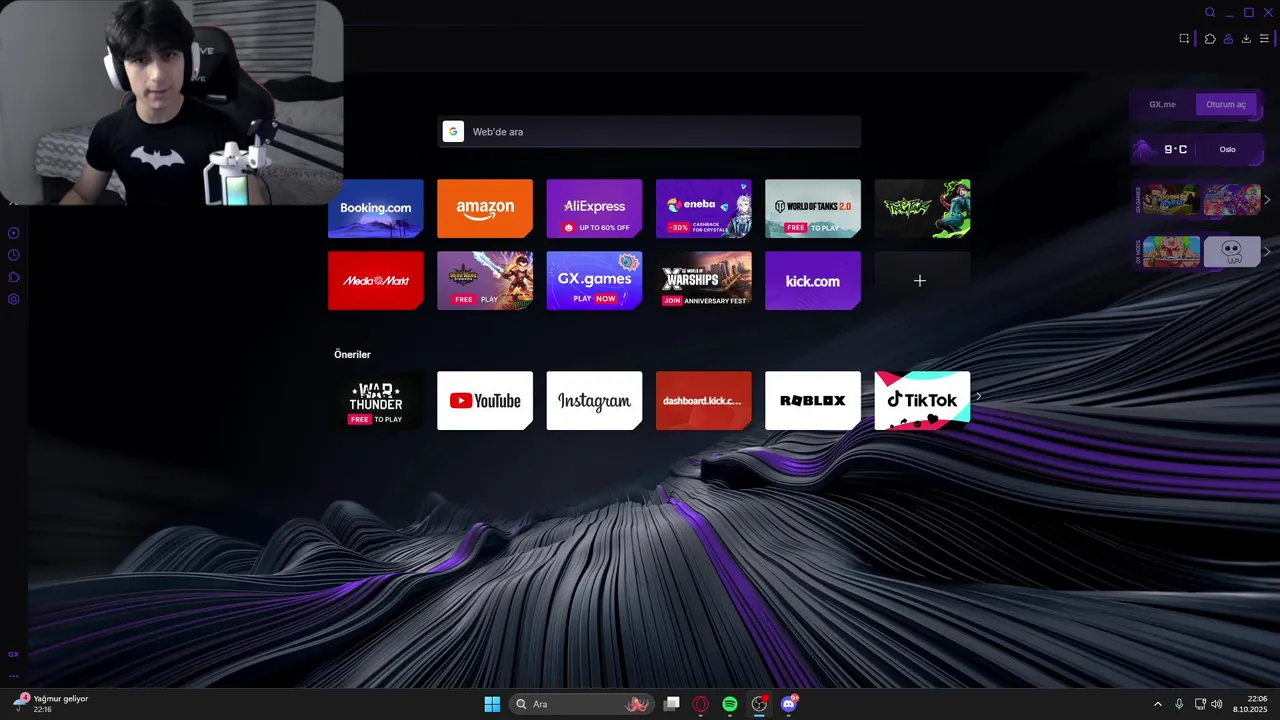Open Task View on the taskbar
Screen dimensions: 1280x720
672,704
